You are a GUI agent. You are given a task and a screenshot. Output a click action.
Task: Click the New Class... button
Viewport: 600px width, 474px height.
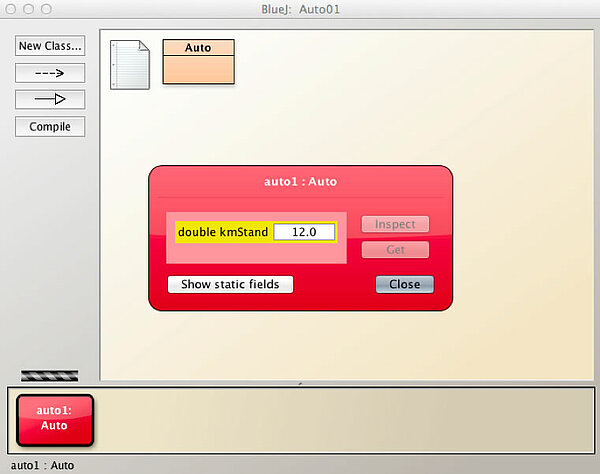point(50,46)
